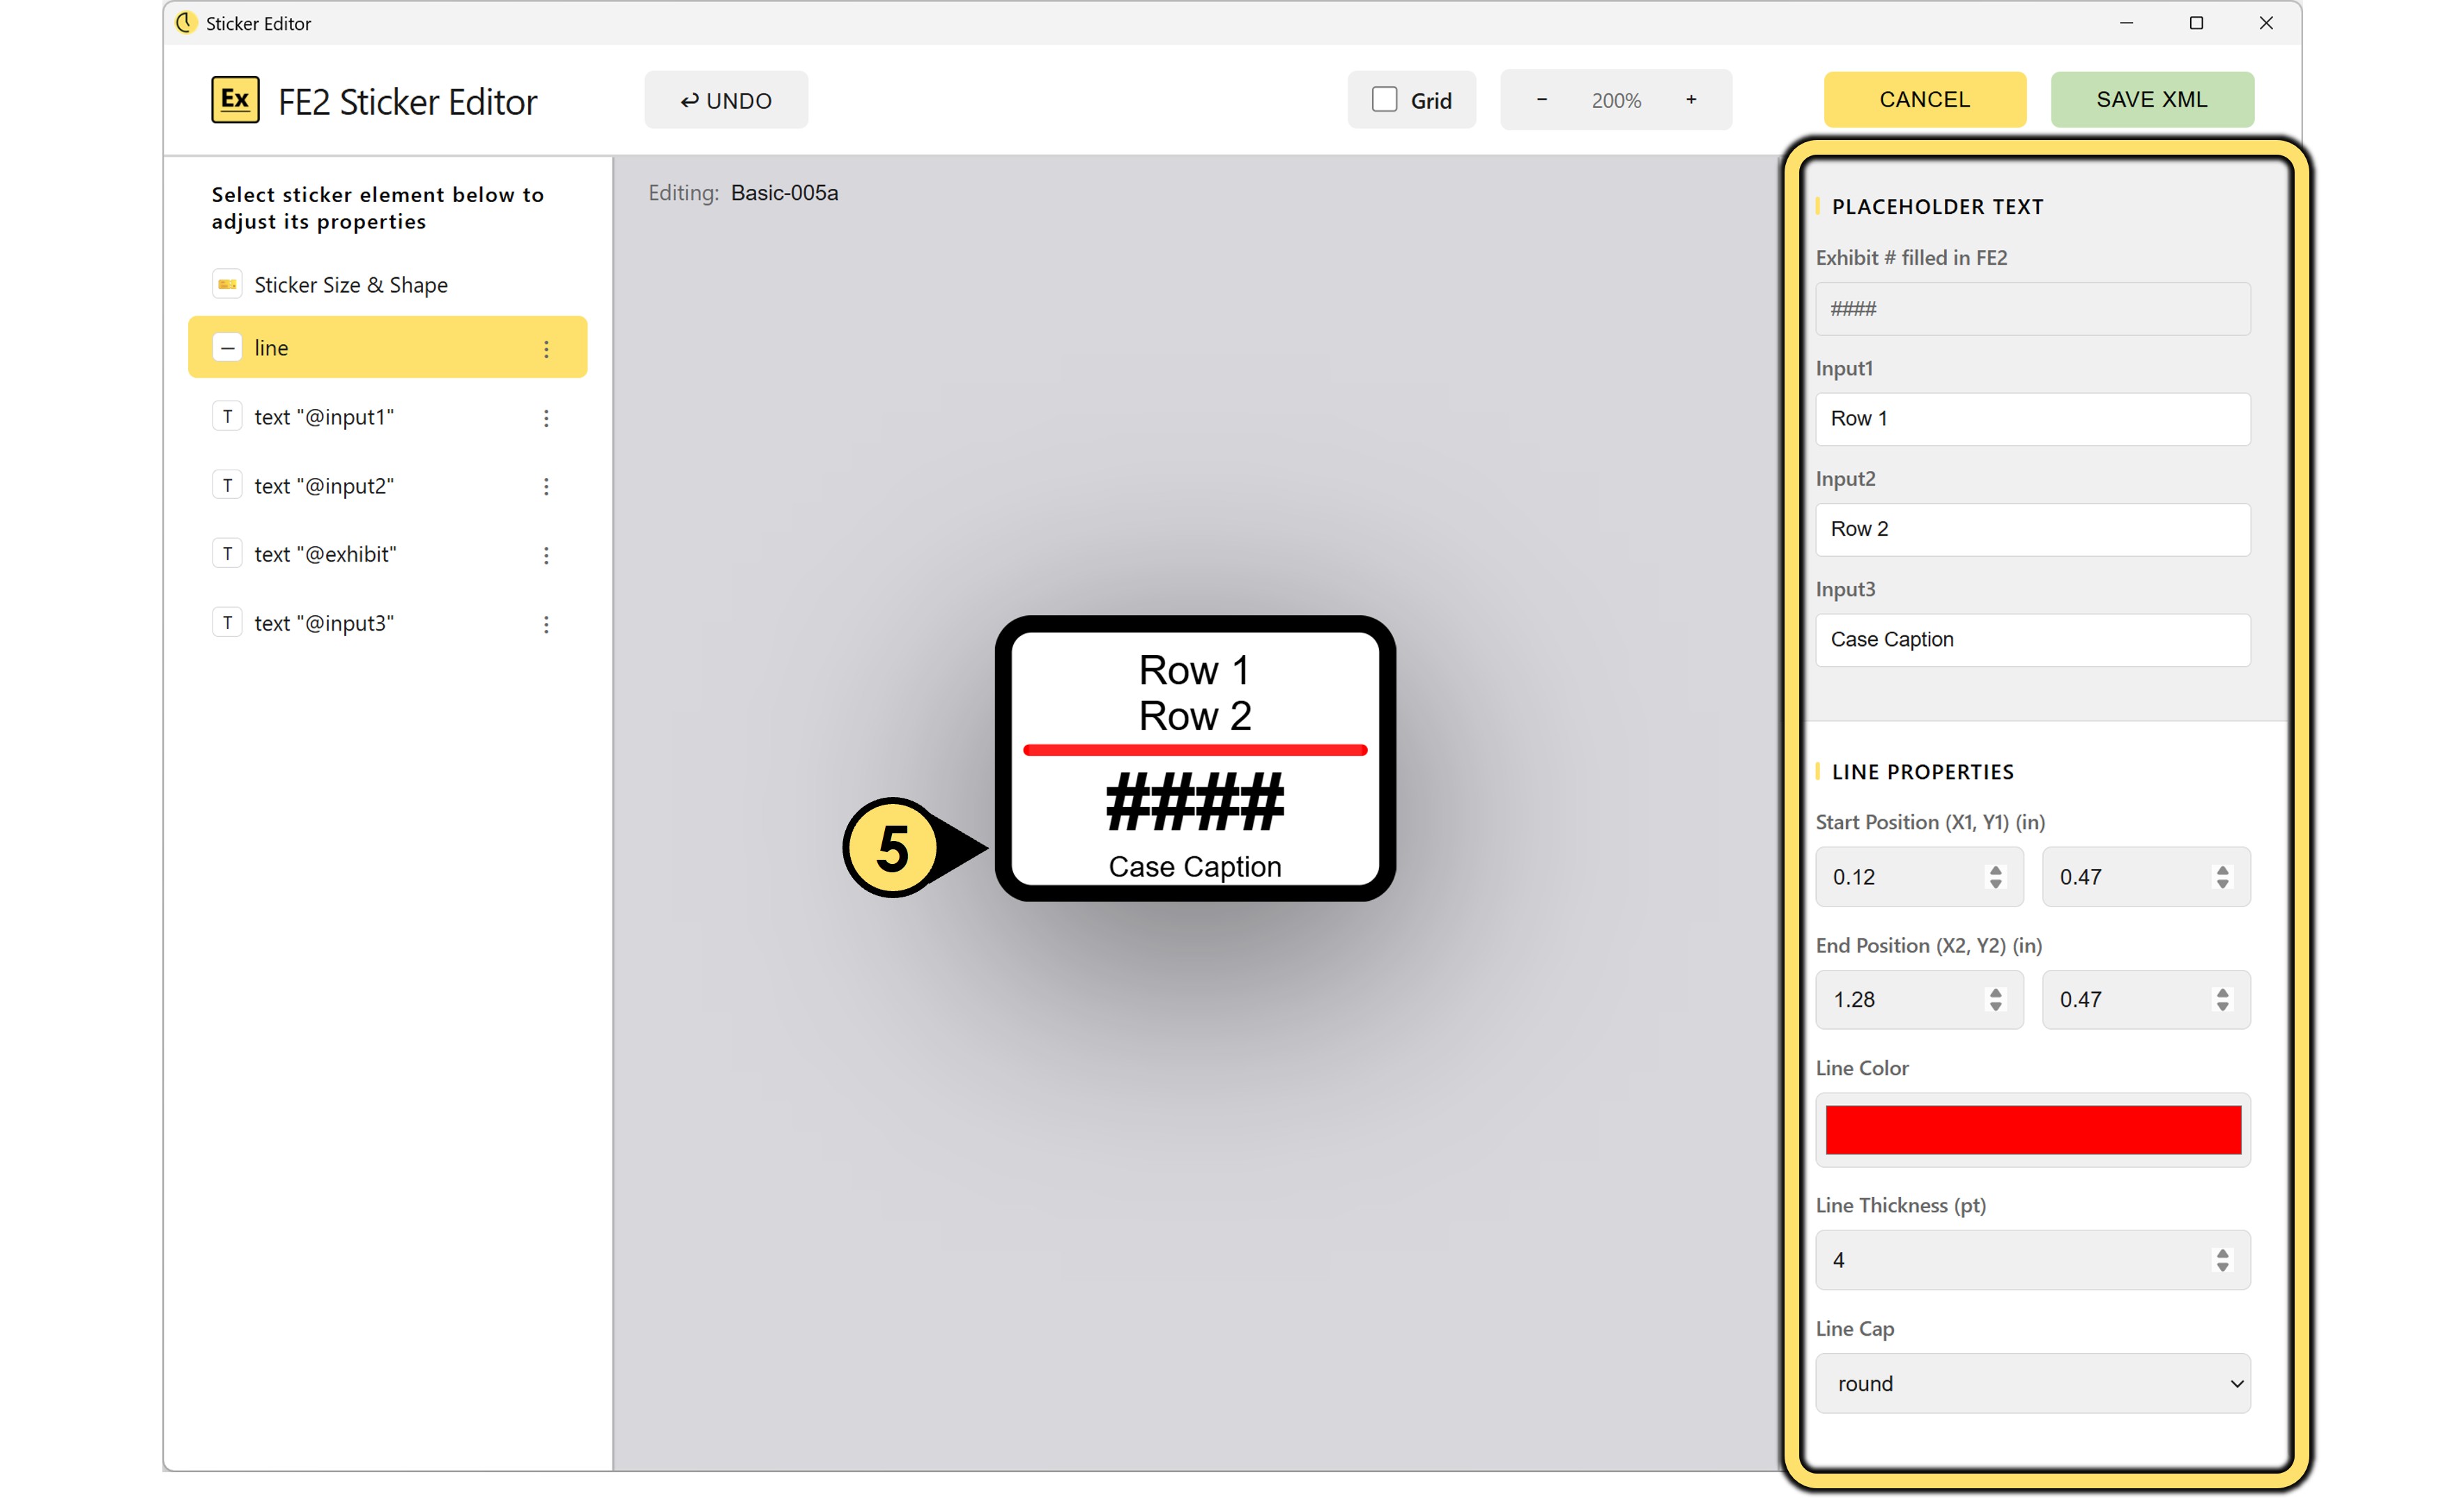Click the zoom in plus icon
The width and height of the screenshot is (2464, 1498).
[x=1690, y=100]
